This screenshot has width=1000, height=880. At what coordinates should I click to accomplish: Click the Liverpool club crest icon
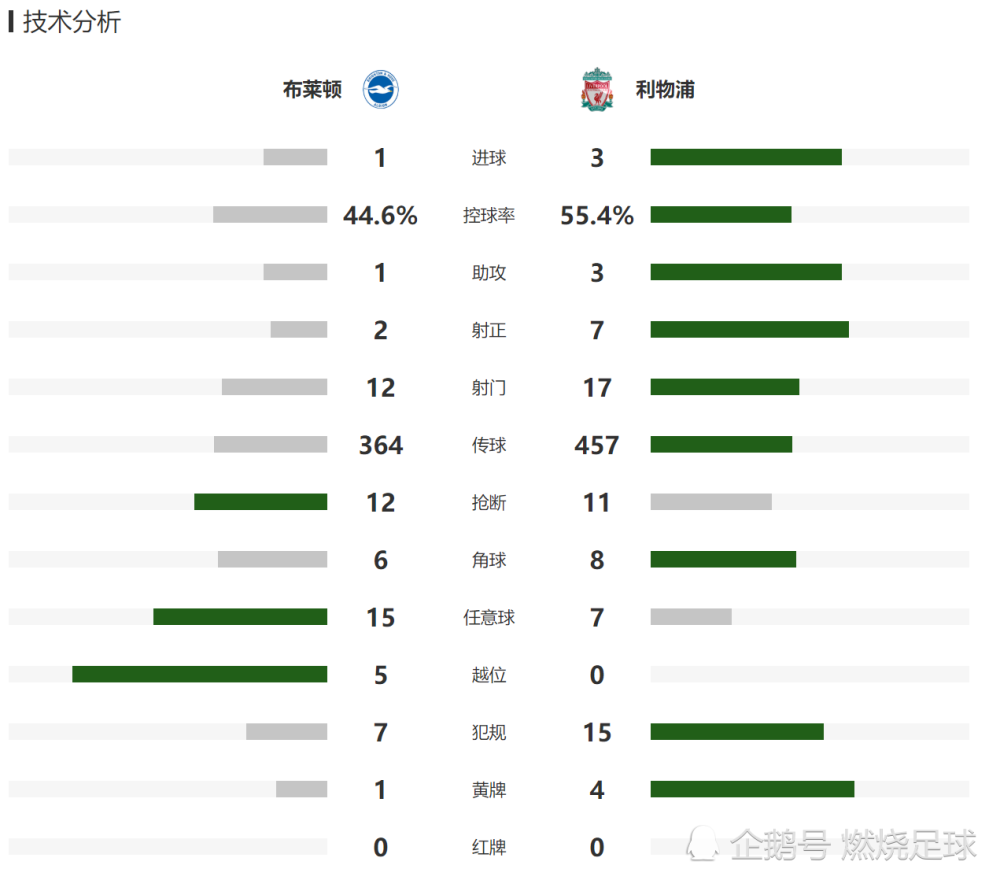(597, 89)
